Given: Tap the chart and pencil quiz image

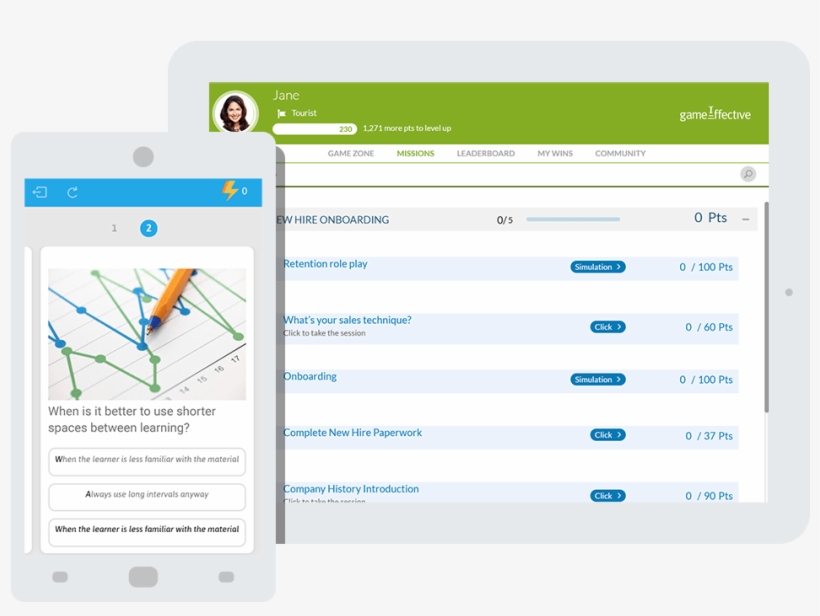Looking at the screenshot, I should point(147,334).
